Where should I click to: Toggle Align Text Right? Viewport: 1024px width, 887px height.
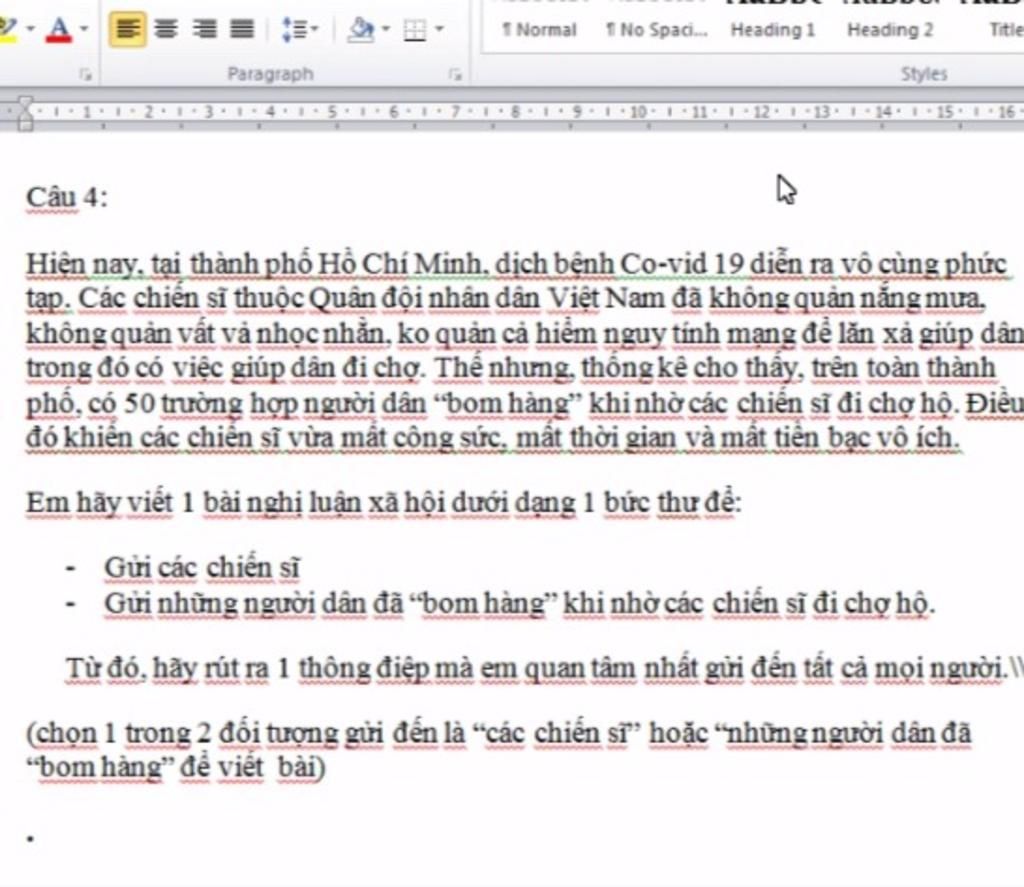(204, 29)
